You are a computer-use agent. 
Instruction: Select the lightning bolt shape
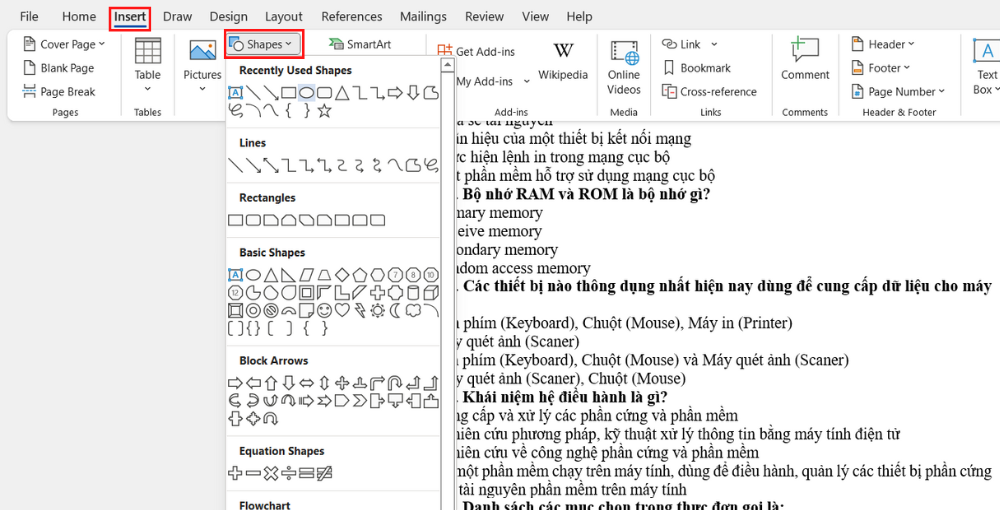point(360,310)
